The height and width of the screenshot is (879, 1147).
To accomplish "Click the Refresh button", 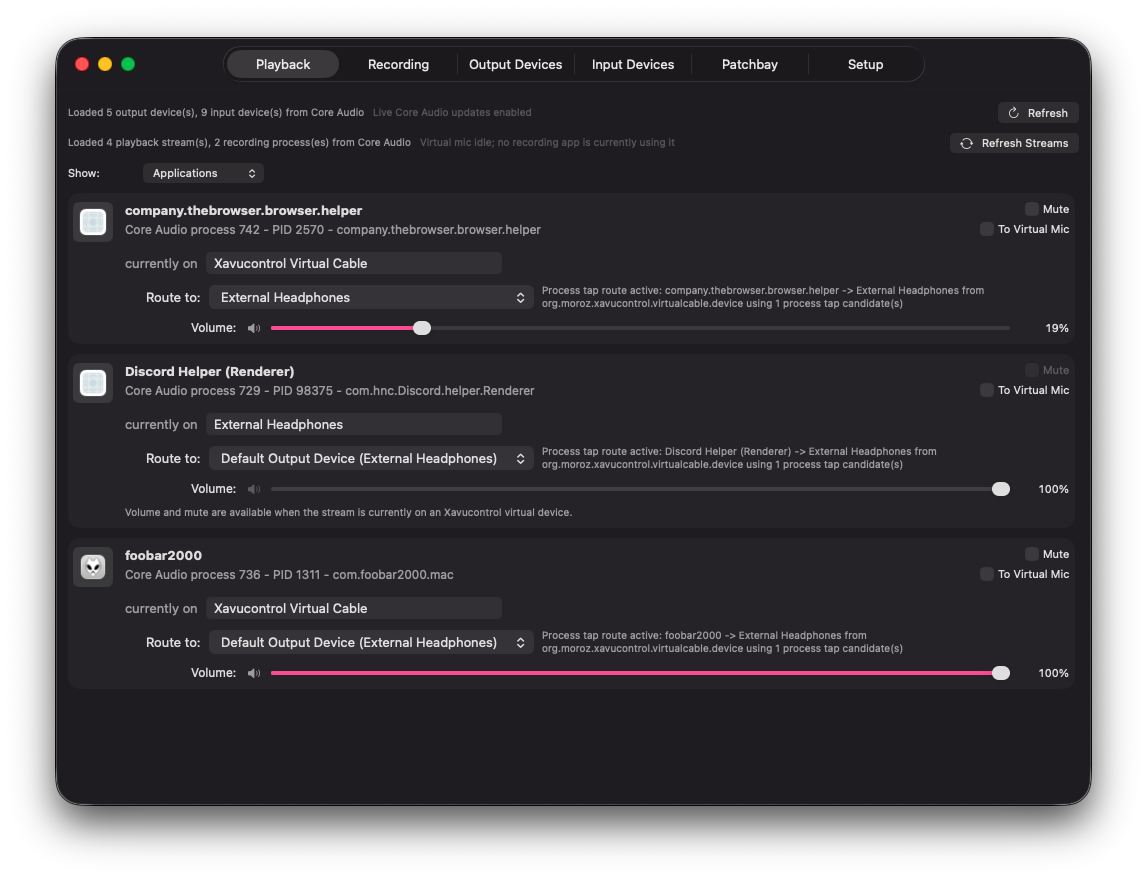I will [1038, 113].
